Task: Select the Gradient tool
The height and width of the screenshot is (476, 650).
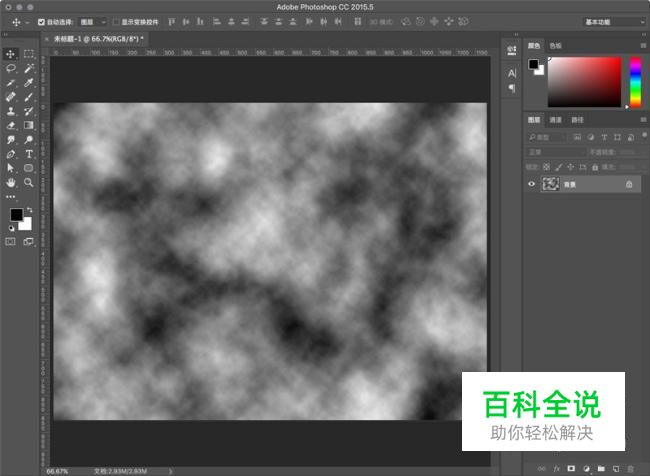Action: click(29, 125)
